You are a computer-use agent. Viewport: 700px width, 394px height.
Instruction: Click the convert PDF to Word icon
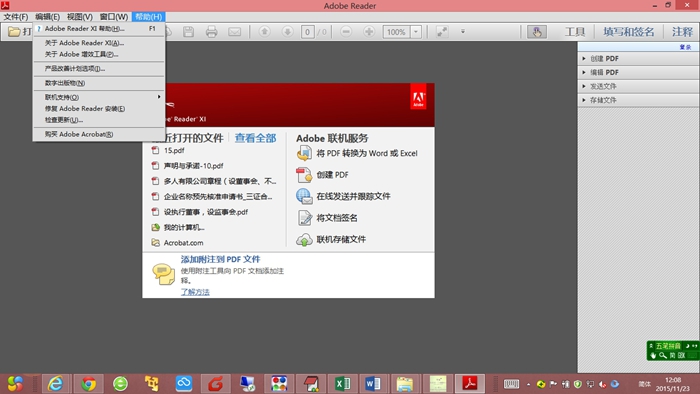304,153
